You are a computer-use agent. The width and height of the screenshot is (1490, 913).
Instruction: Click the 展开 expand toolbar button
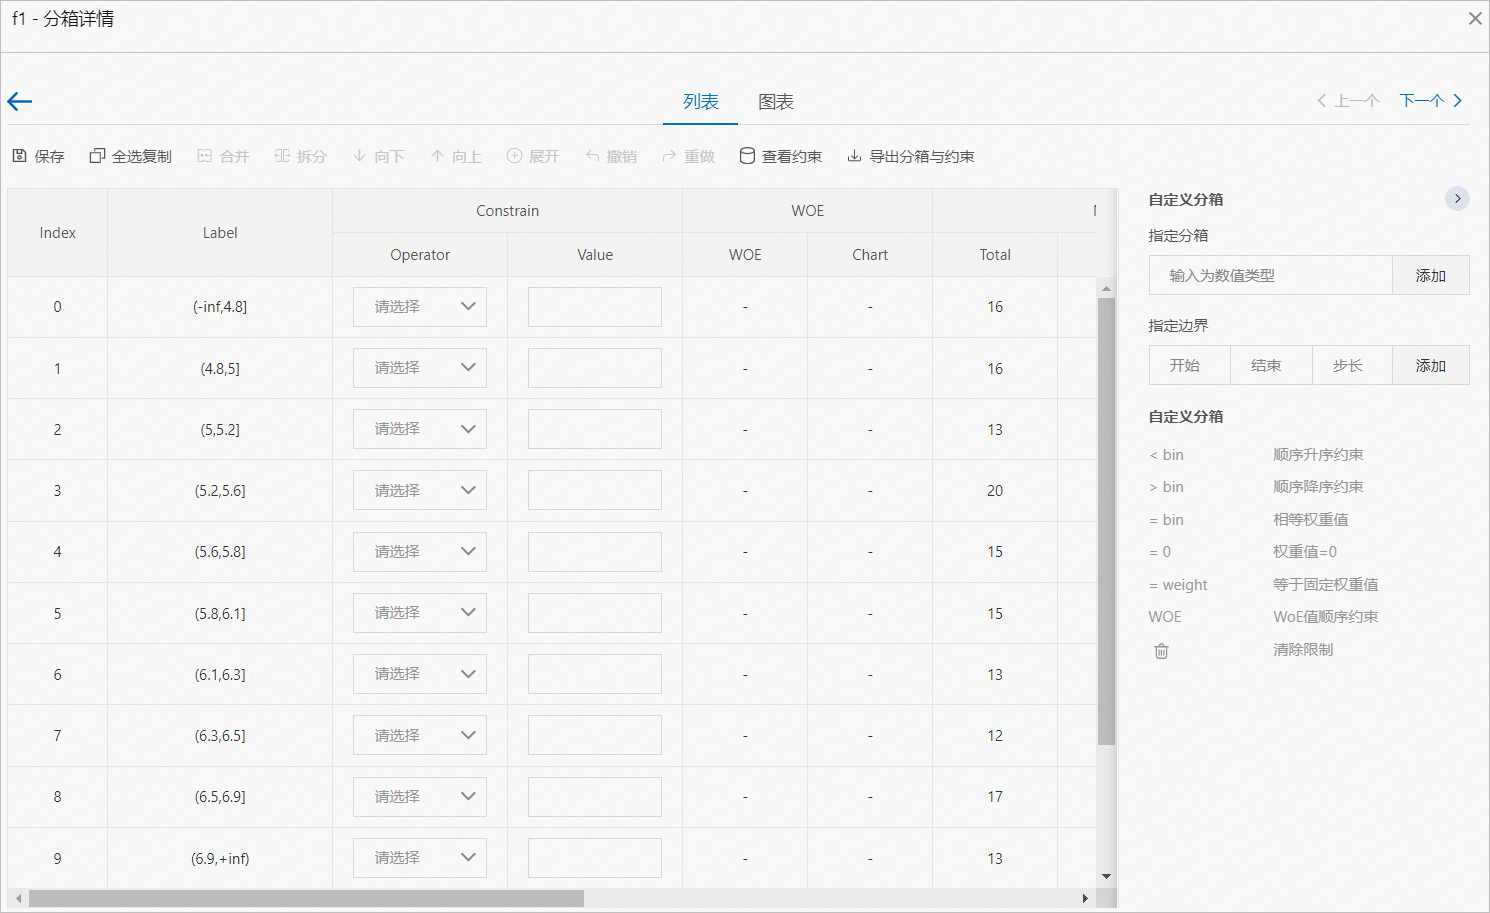coord(533,156)
